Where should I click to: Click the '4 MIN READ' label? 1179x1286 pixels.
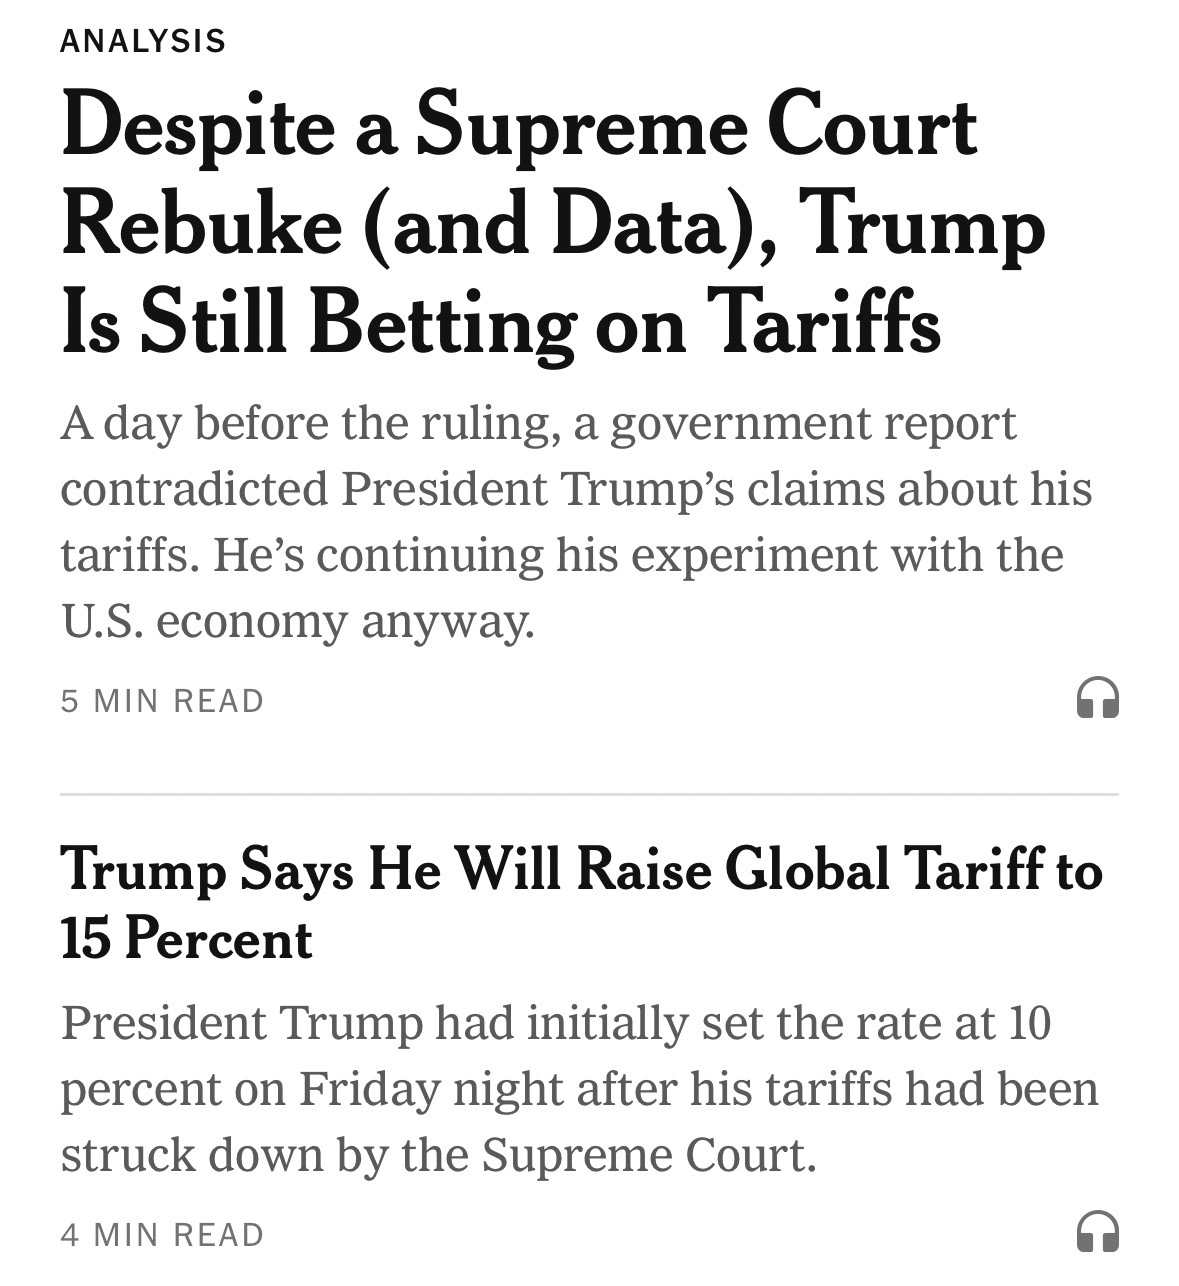tap(162, 1235)
